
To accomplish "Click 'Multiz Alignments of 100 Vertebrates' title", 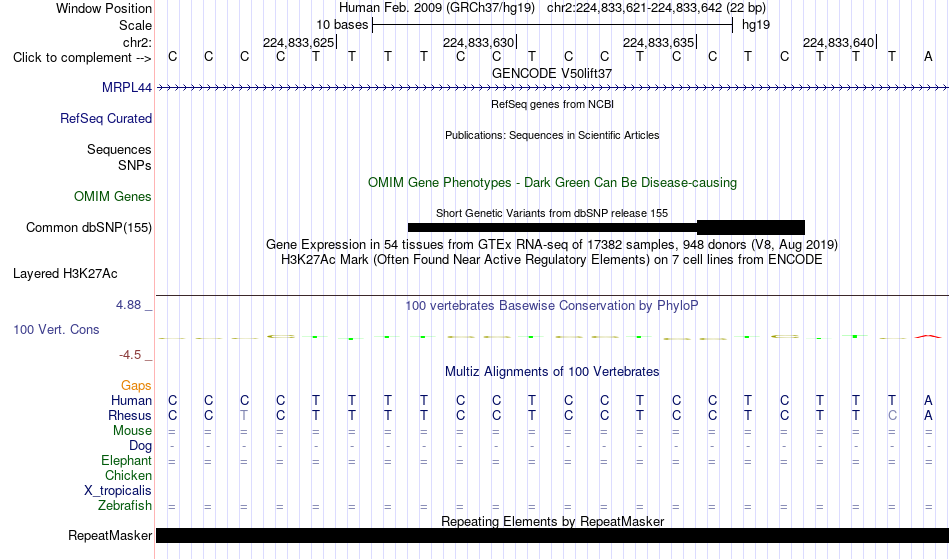I will [552, 372].
